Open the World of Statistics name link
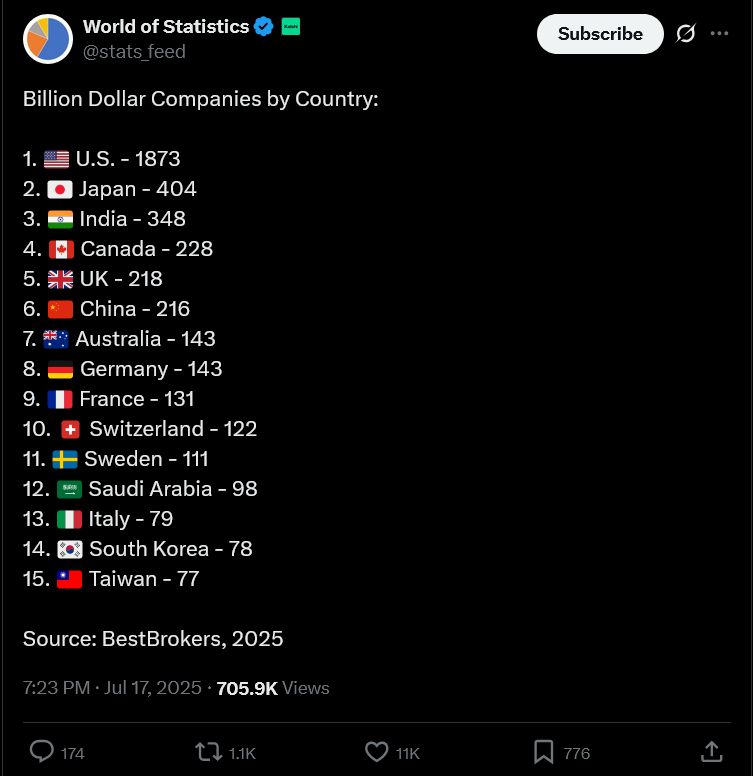 click(166, 27)
